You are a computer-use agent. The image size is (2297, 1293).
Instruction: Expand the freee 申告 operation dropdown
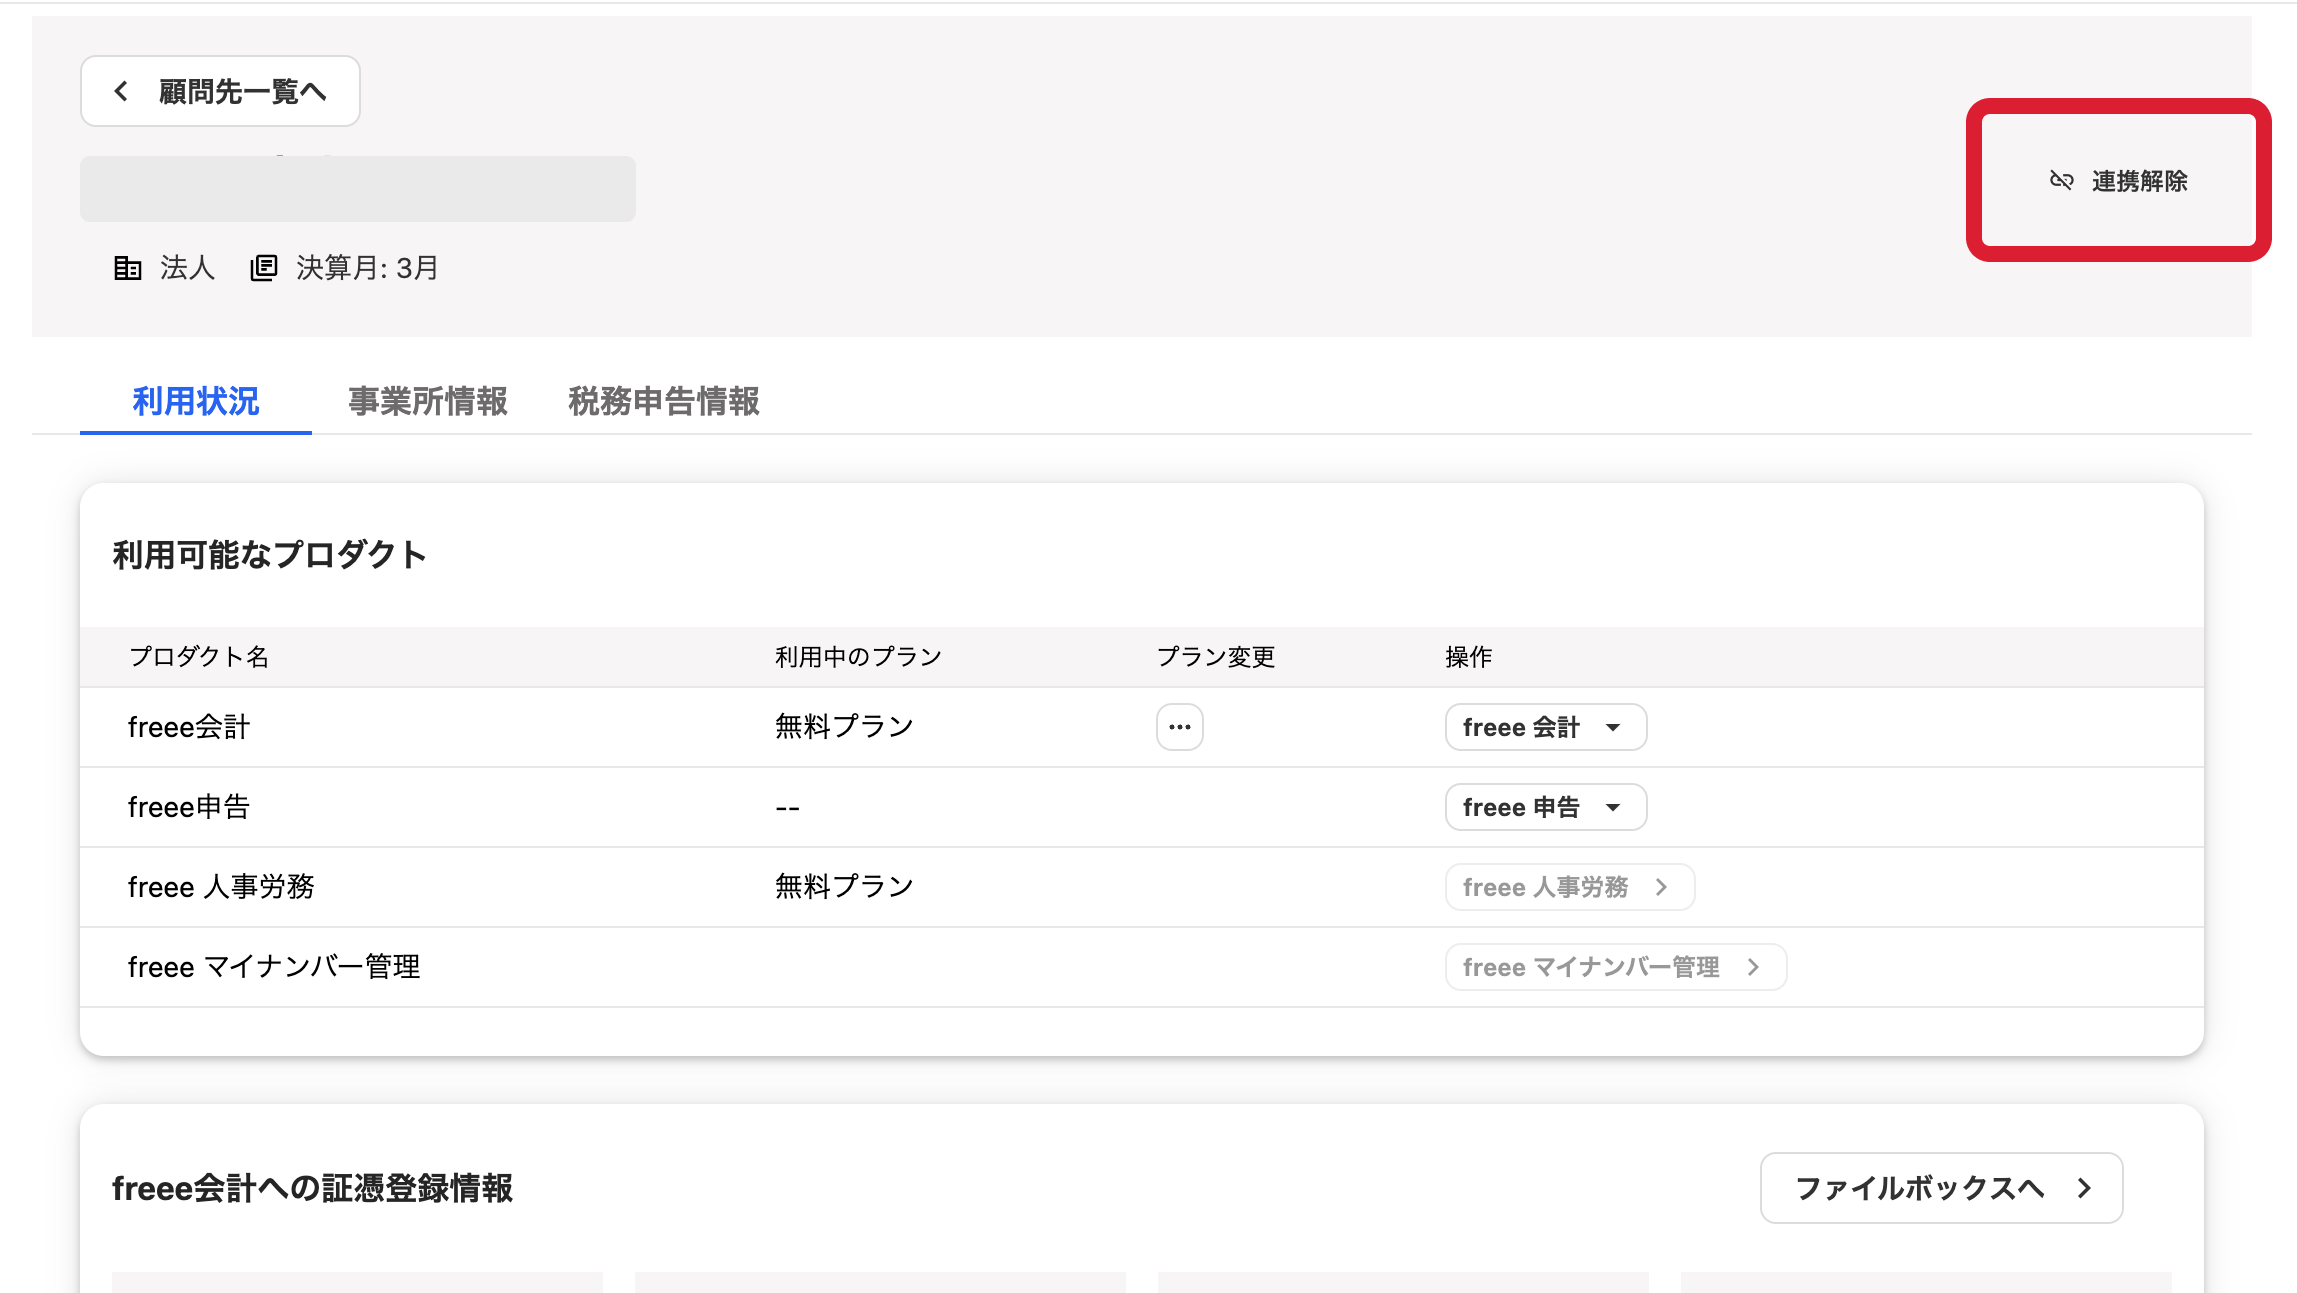pos(1546,807)
